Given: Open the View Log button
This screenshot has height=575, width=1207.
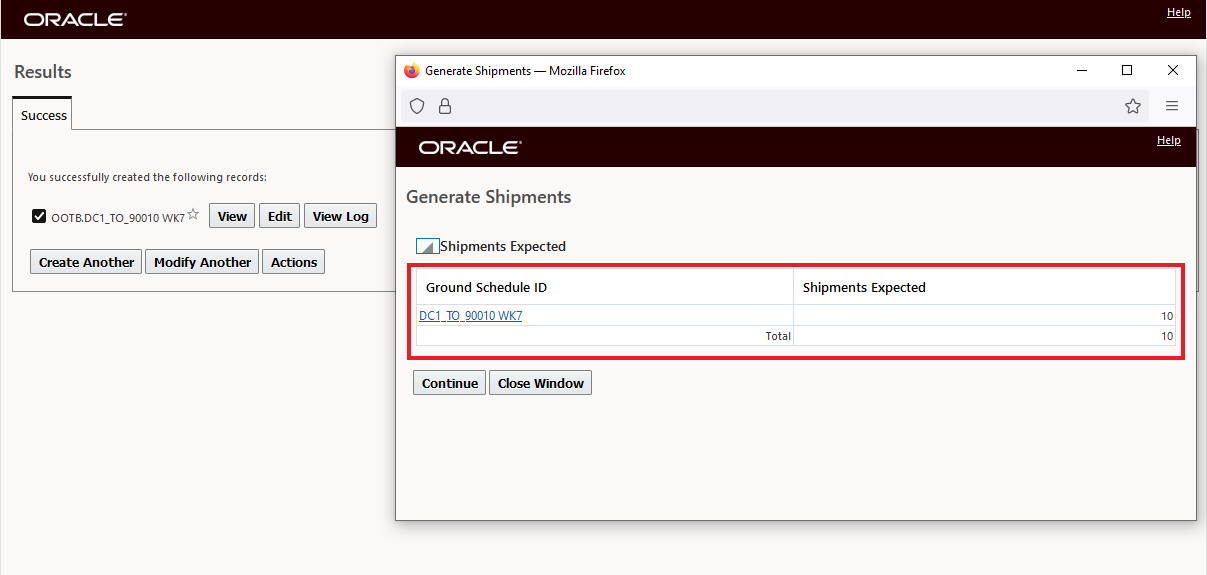Looking at the screenshot, I should [x=340, y=216].
